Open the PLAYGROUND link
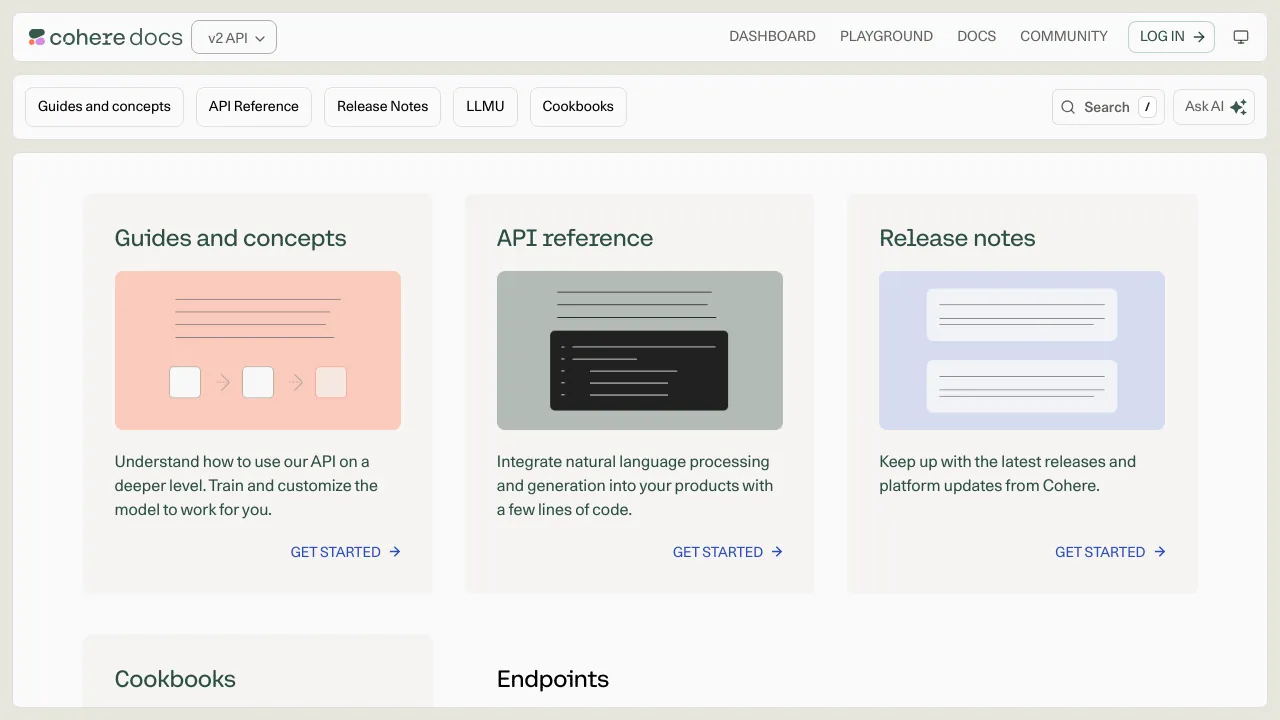Image resolution: width=1280 pixels, height=720 pixels. point(886,37)
